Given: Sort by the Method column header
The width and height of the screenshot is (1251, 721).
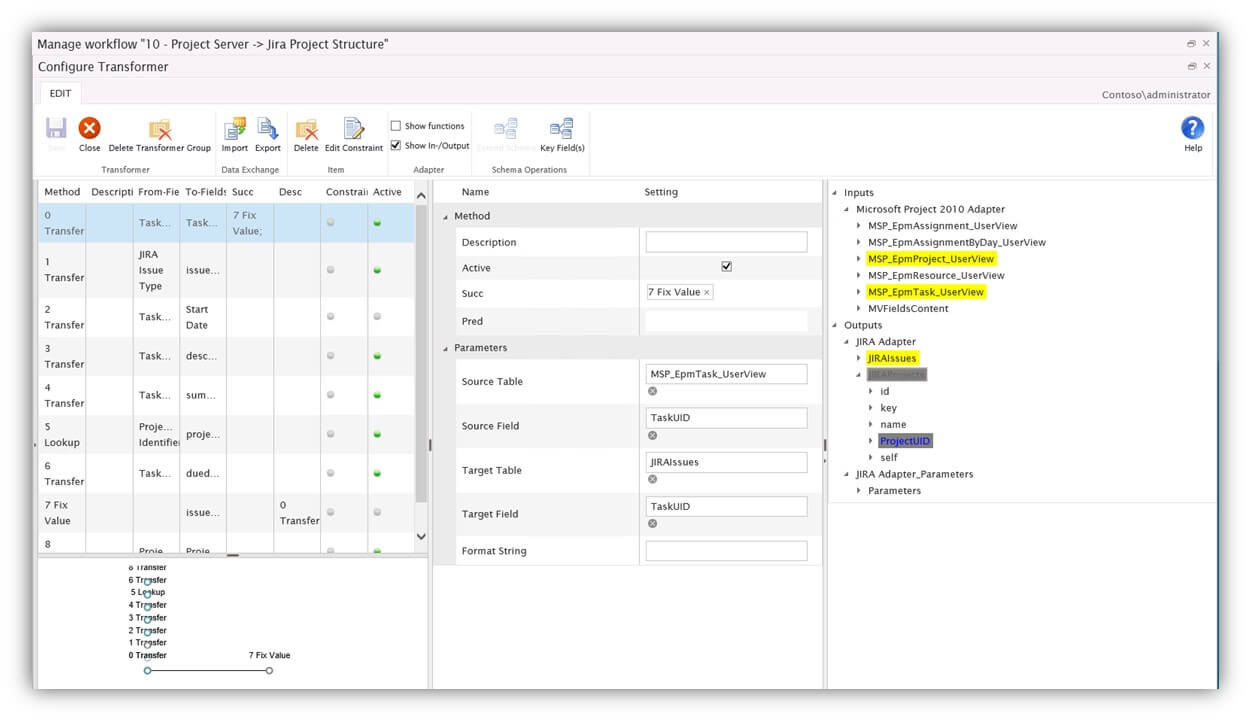Looking at the screenshot, I should point(62,192).
